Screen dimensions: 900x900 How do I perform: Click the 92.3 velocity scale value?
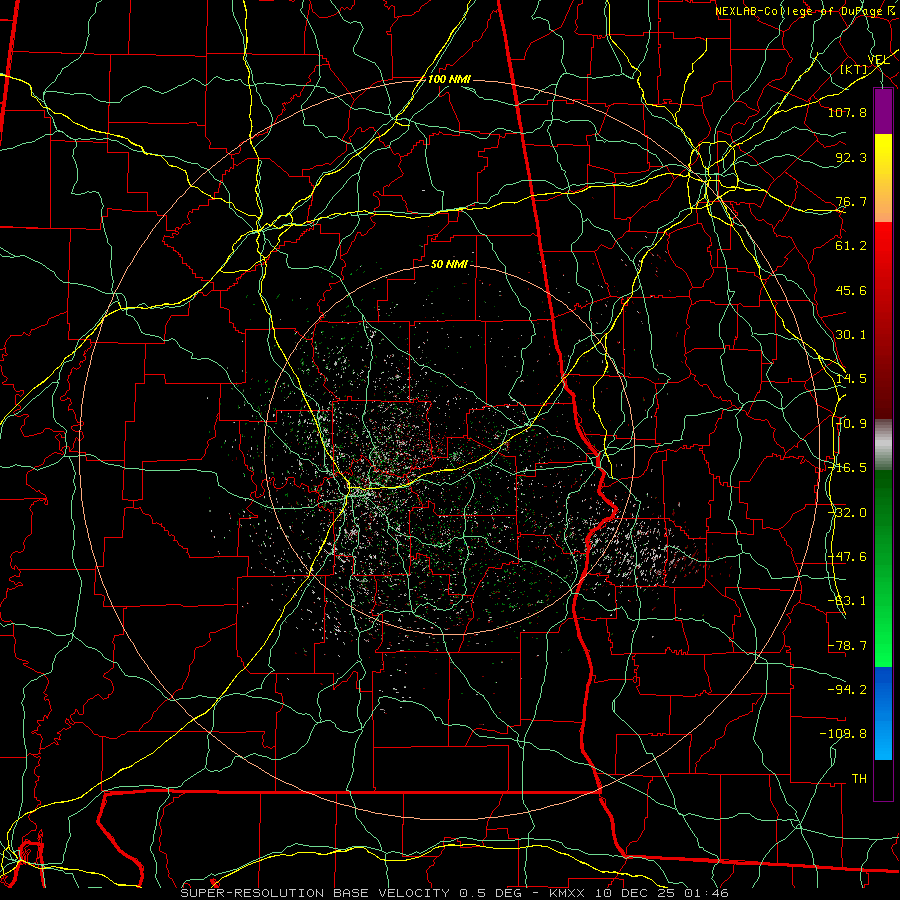(x=851, y=157)
